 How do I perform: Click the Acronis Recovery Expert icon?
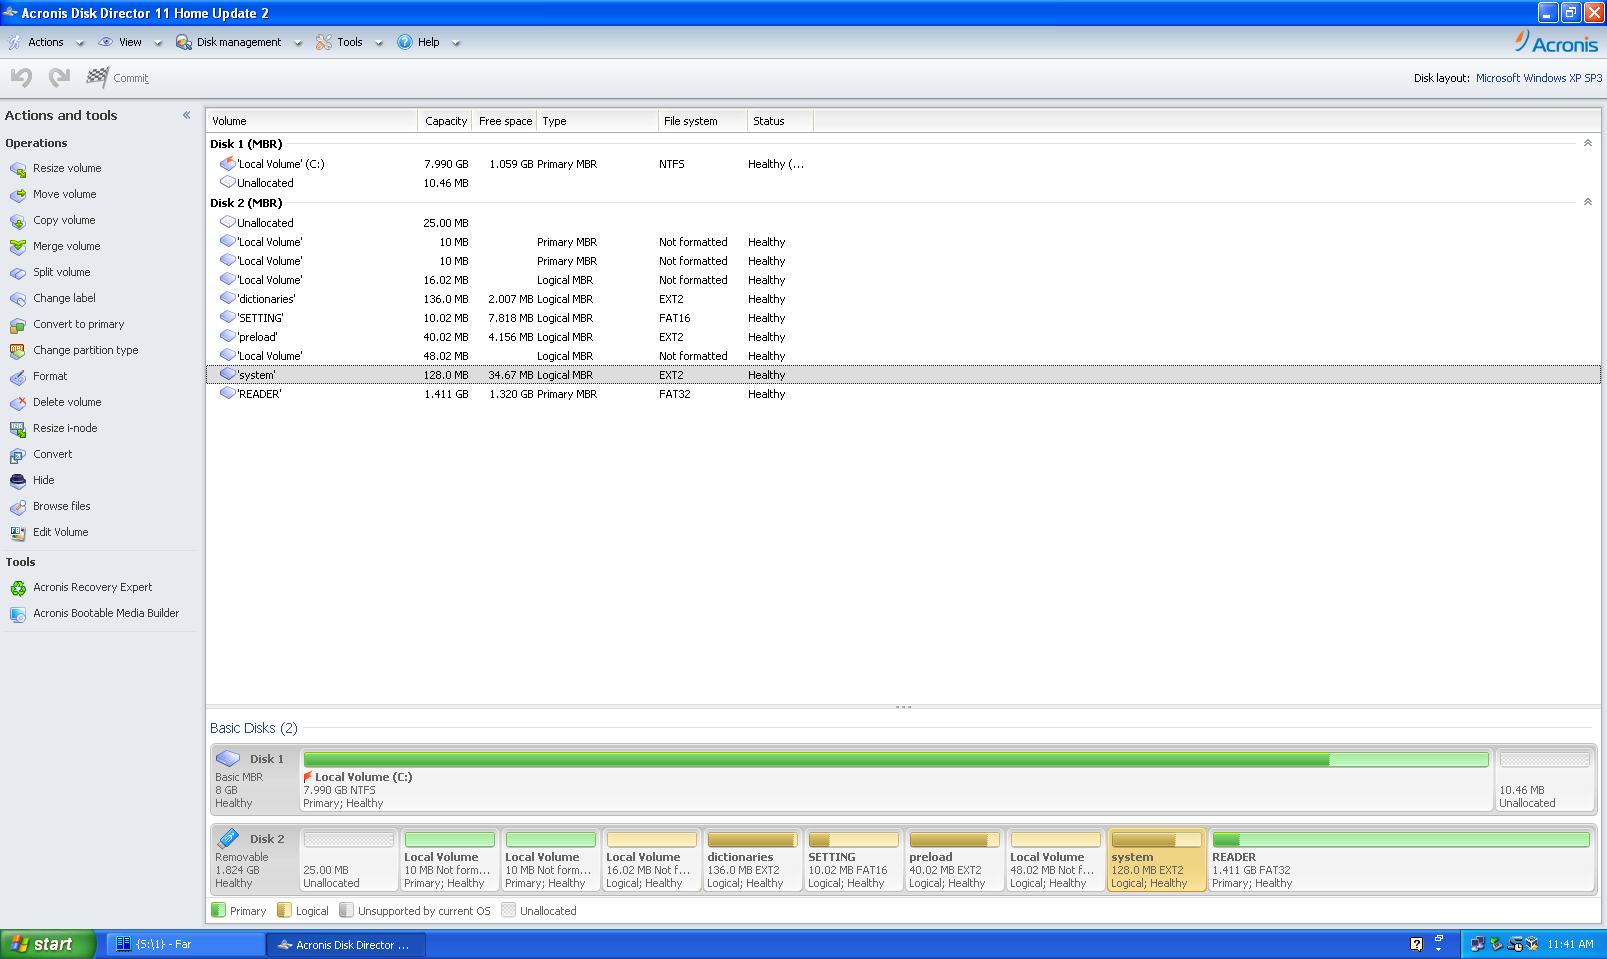(17, 588)
